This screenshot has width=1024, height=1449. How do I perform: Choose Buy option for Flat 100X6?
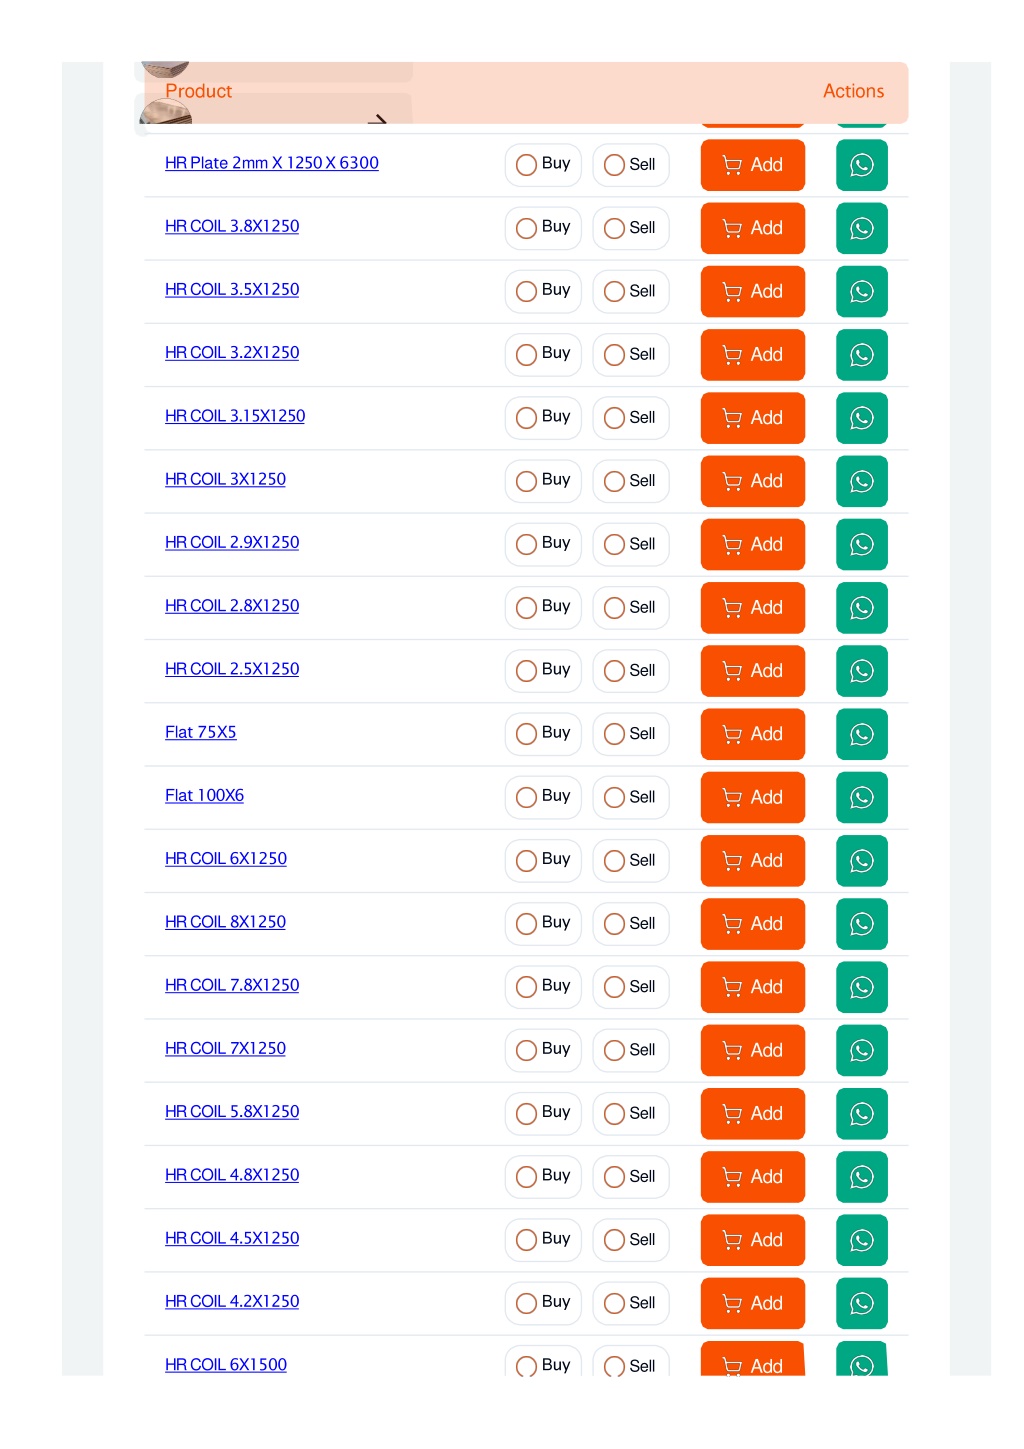point(543,797)
